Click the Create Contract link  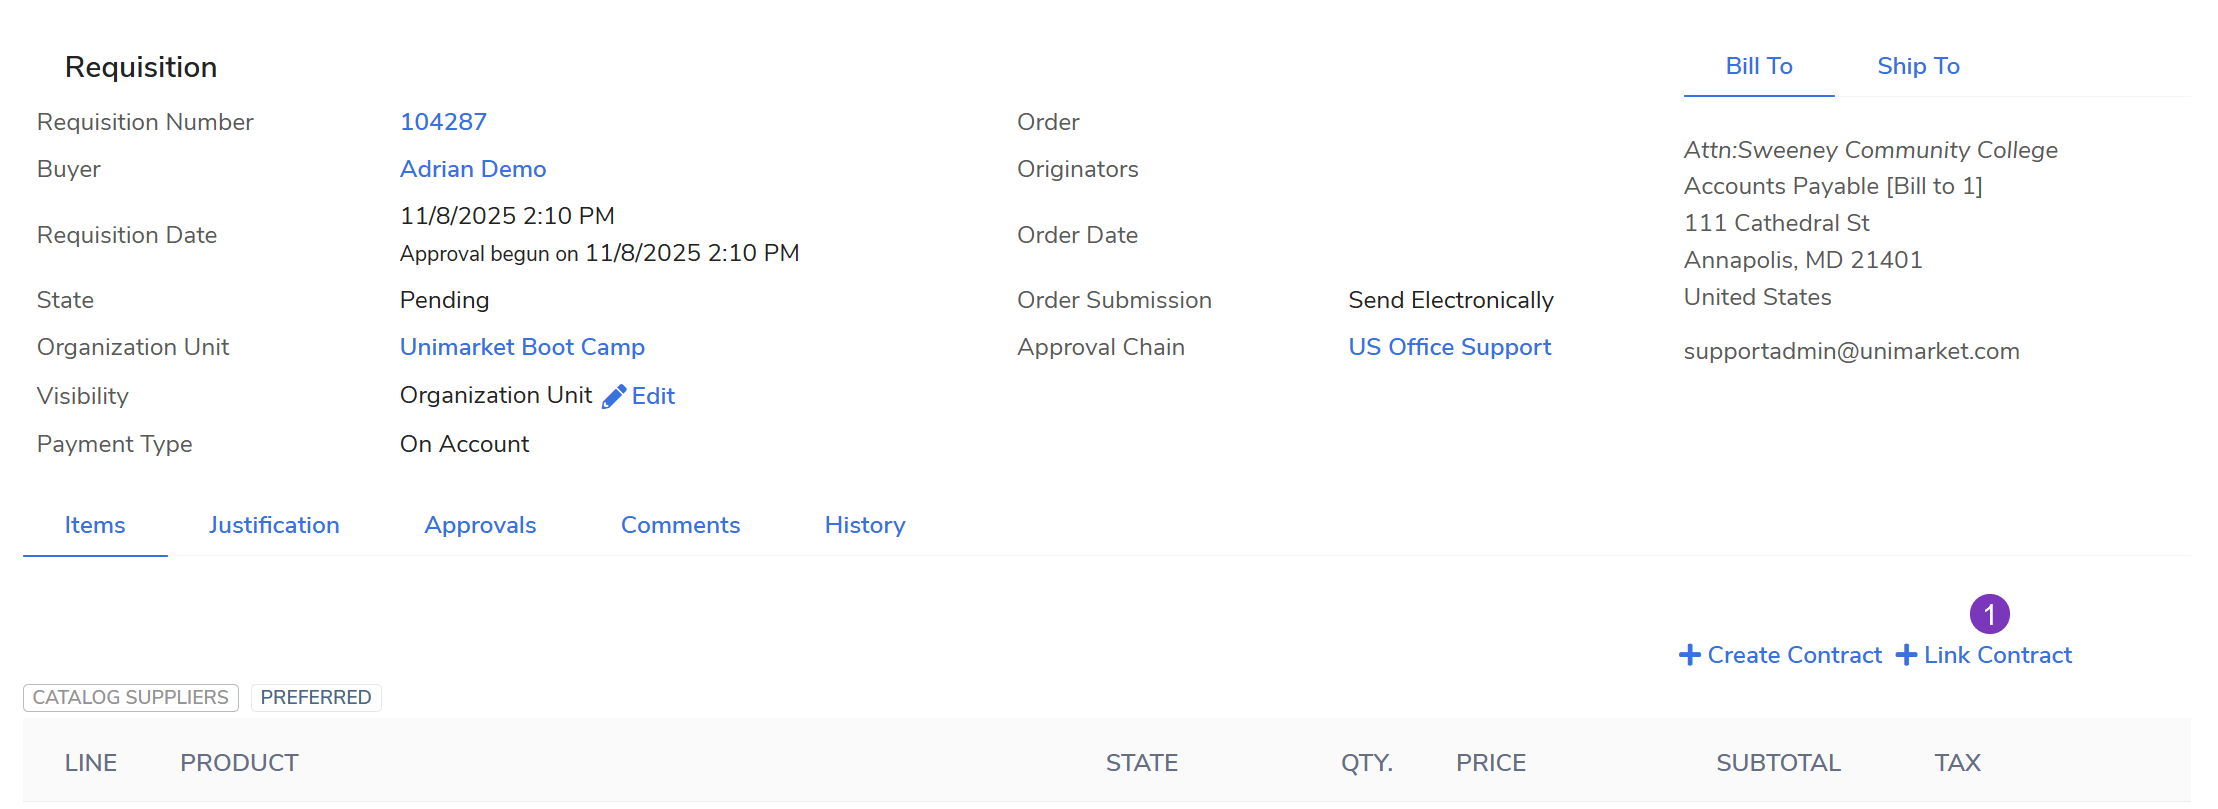[x=1794, y=655]
